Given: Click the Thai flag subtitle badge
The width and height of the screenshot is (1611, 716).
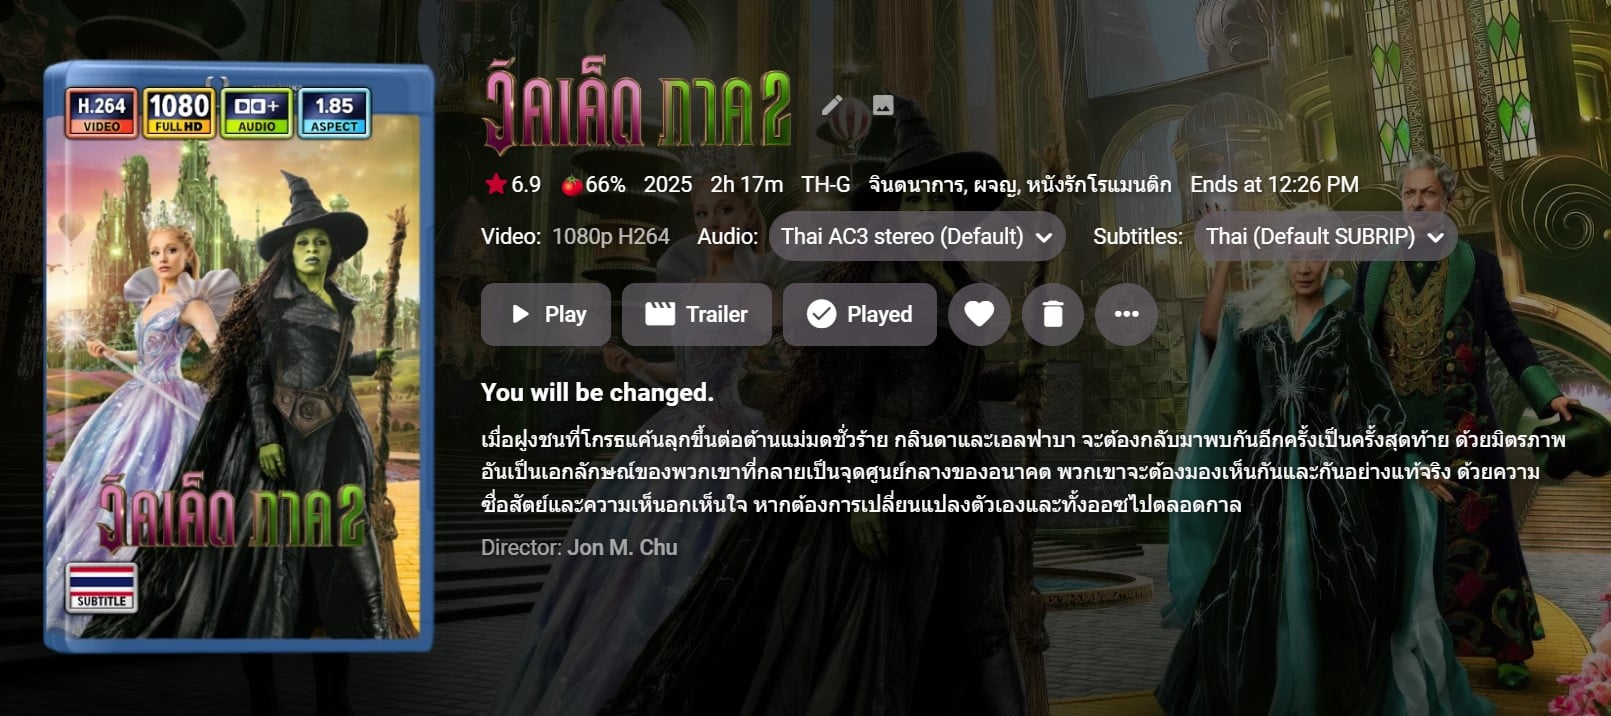Looking at the screenshot, I should [x=102, y=587].
